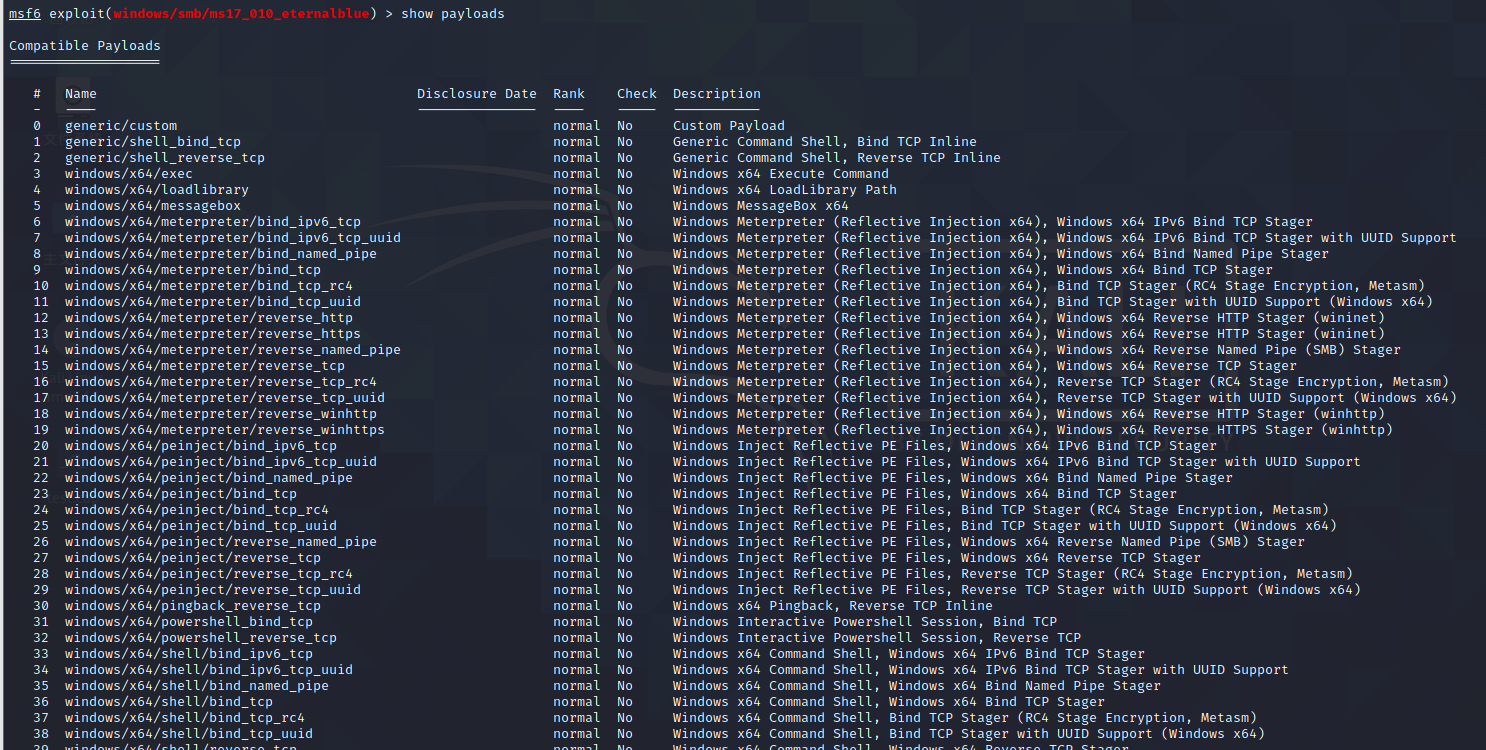
Task: Click the 'Rank' column header
Action: click(569, 94)
